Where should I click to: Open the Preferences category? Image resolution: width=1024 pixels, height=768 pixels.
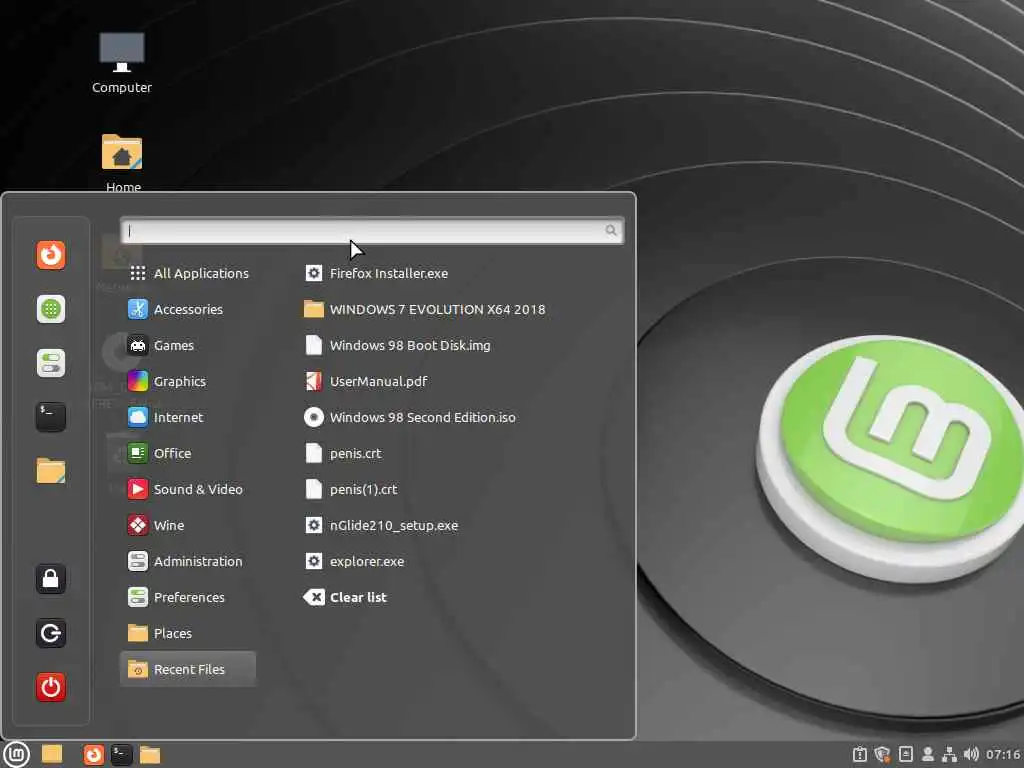click(188, 597)
